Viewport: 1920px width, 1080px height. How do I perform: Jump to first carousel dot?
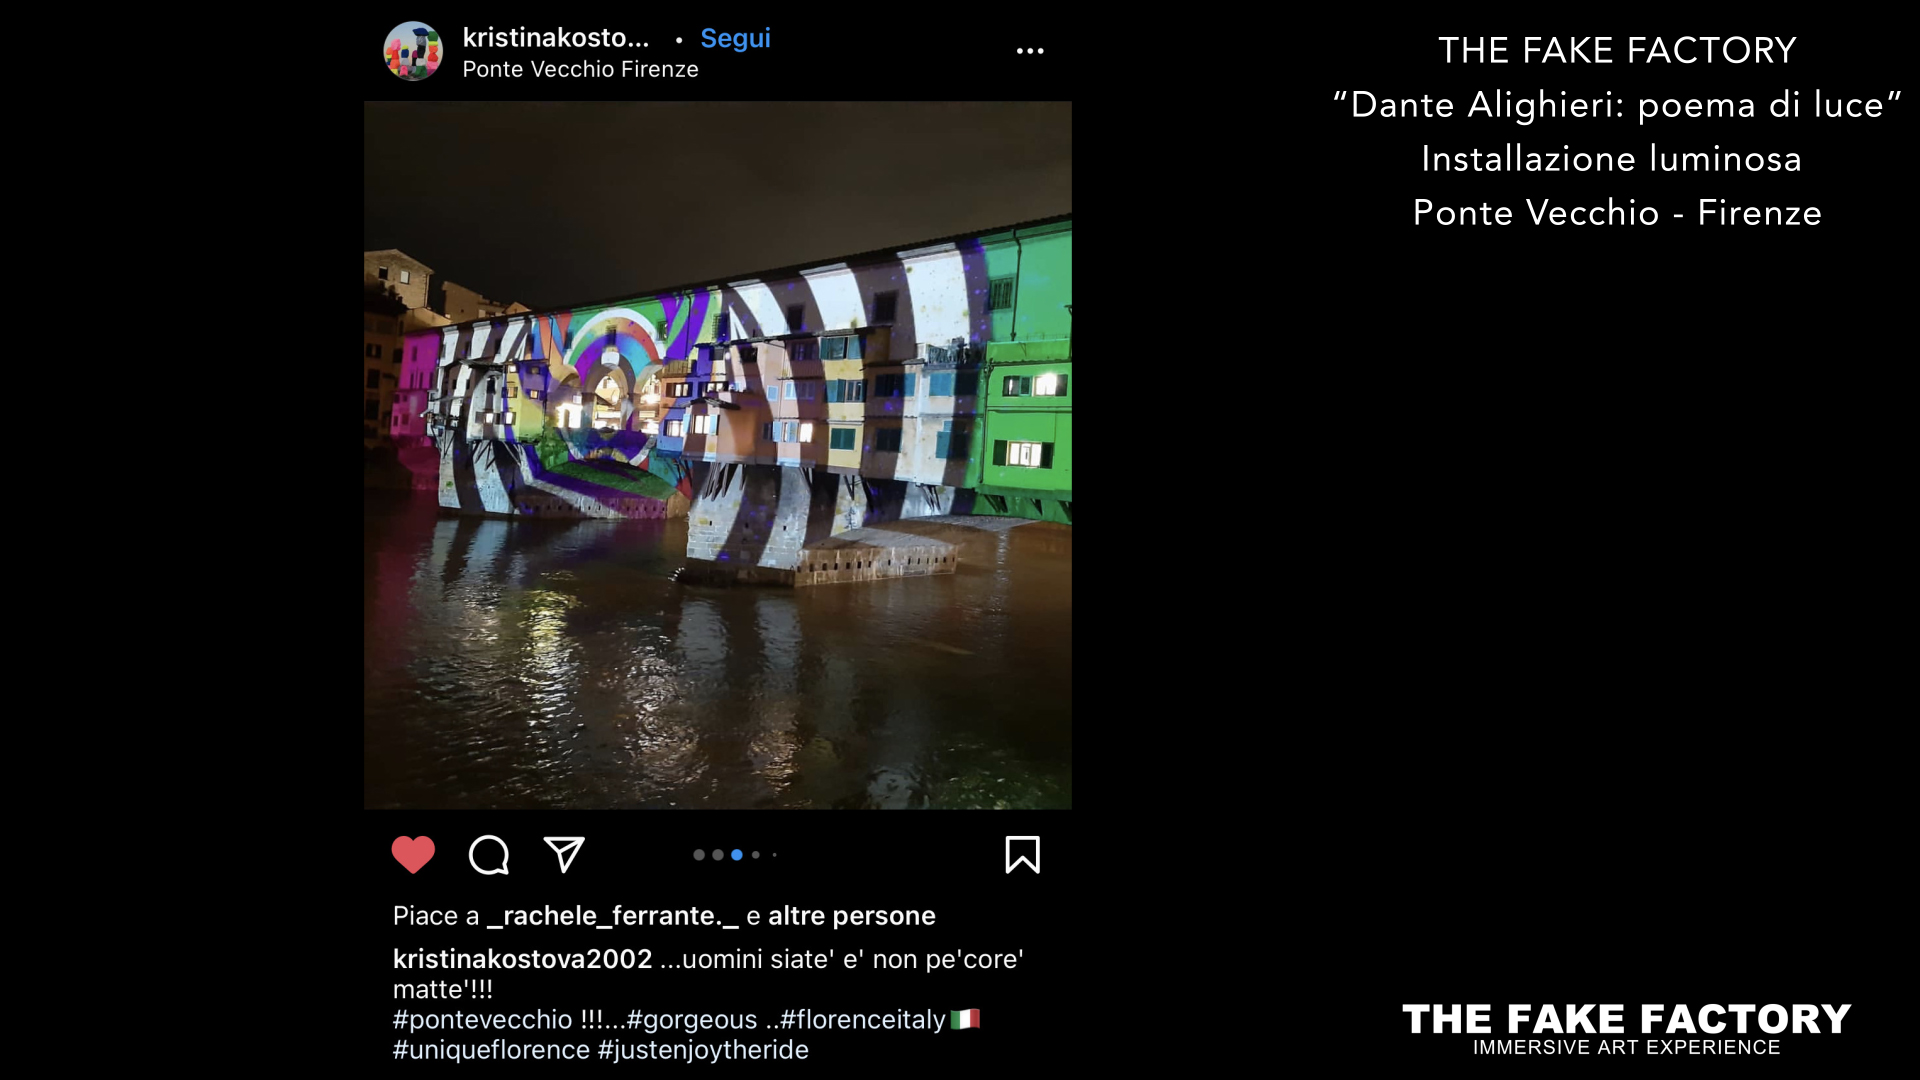click(x=699, y=855)
